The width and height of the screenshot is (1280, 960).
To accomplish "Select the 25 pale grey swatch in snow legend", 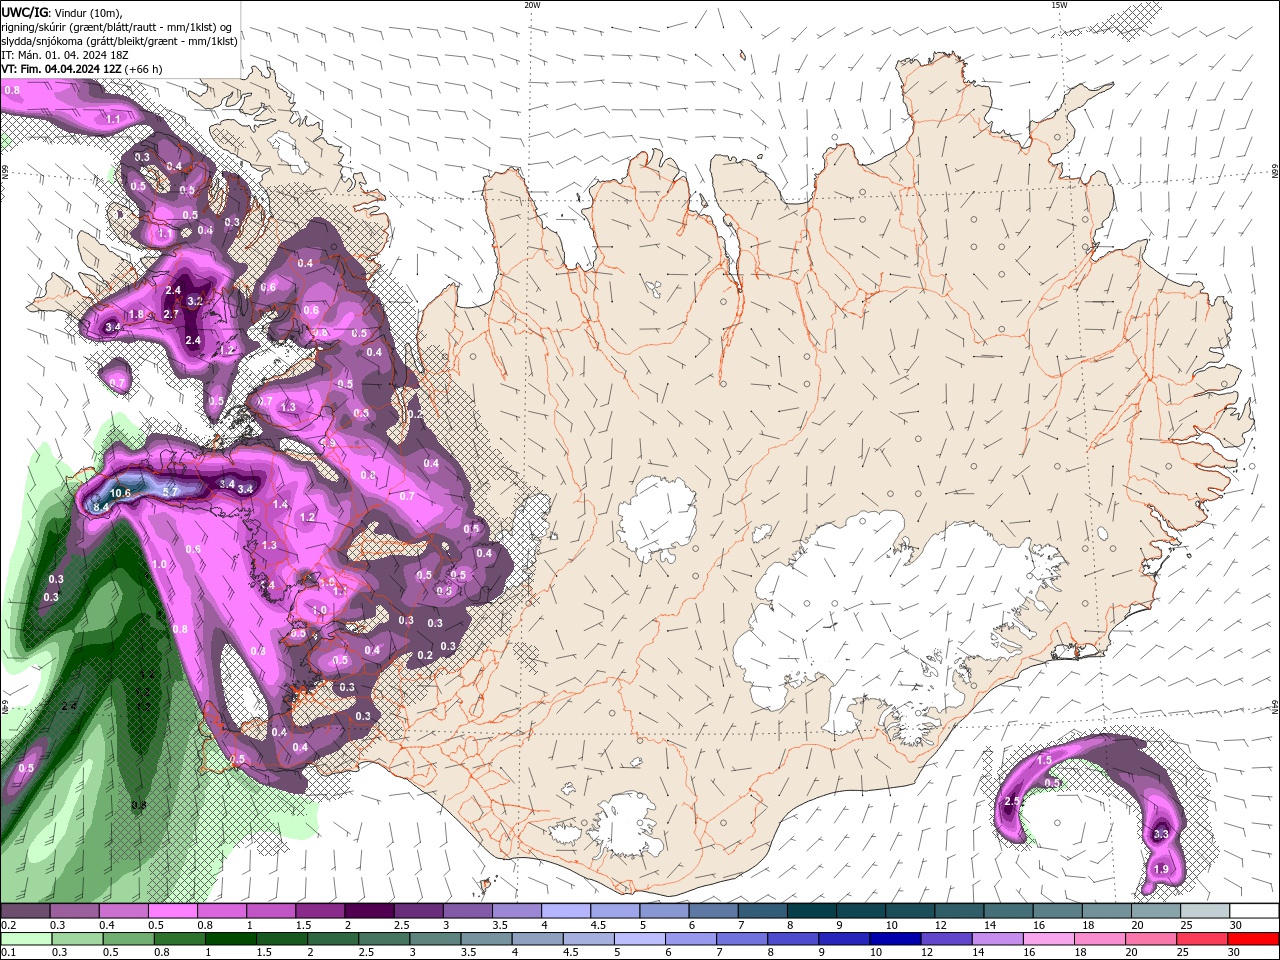I will [1205, 911].
